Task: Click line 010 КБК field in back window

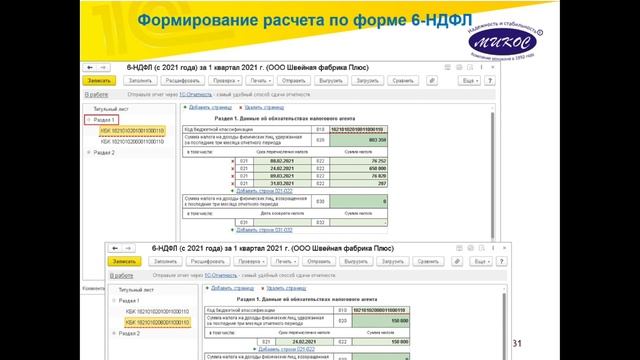Action: pyautogui.click(x=358, y=129)
